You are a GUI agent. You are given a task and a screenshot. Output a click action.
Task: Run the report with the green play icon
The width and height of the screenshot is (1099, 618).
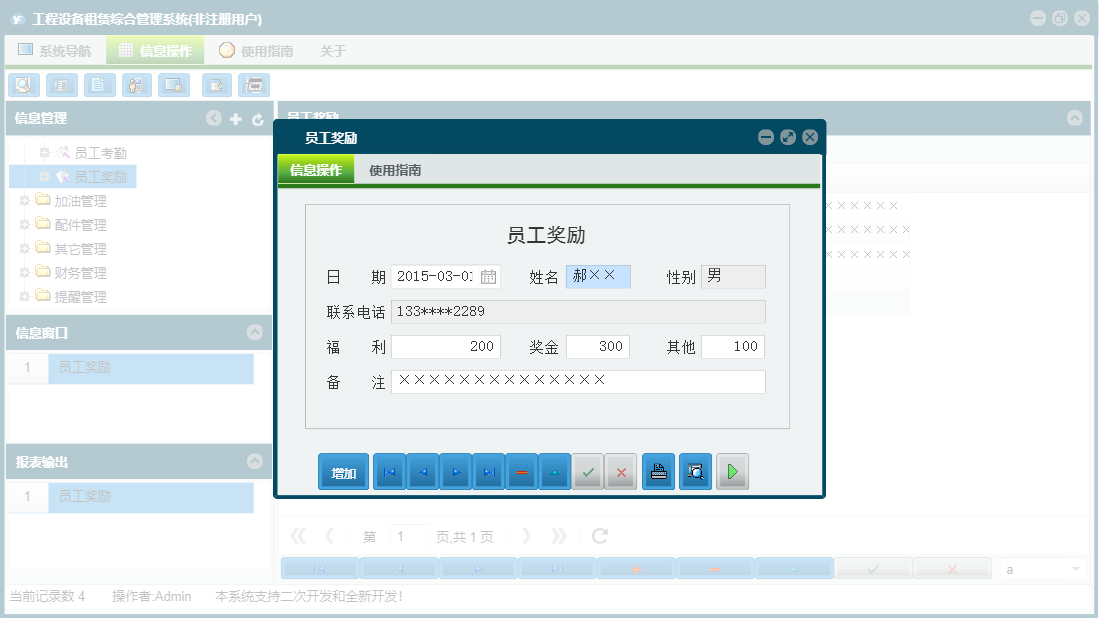[732, 471]
